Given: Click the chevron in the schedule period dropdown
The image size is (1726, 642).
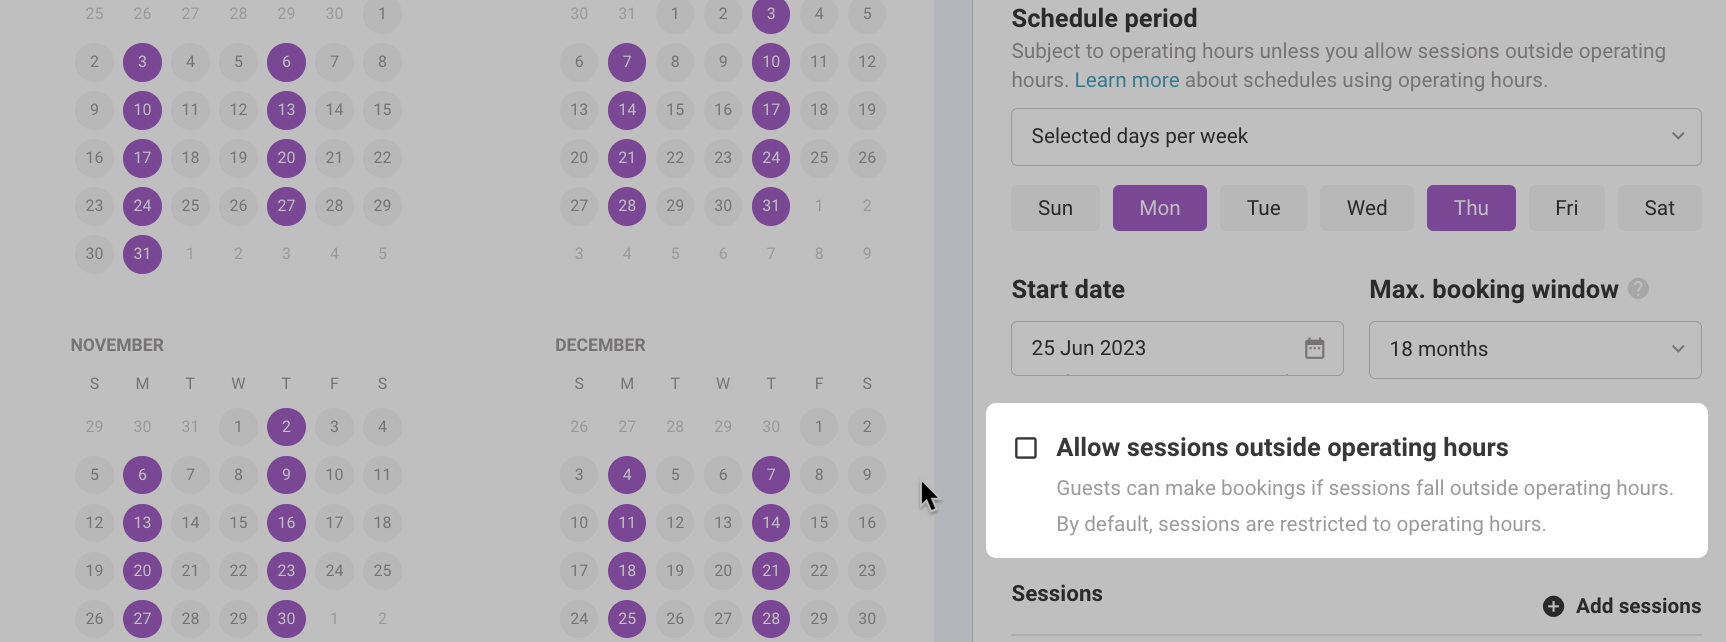Looking at the screenshot, I should (1678, 136).
